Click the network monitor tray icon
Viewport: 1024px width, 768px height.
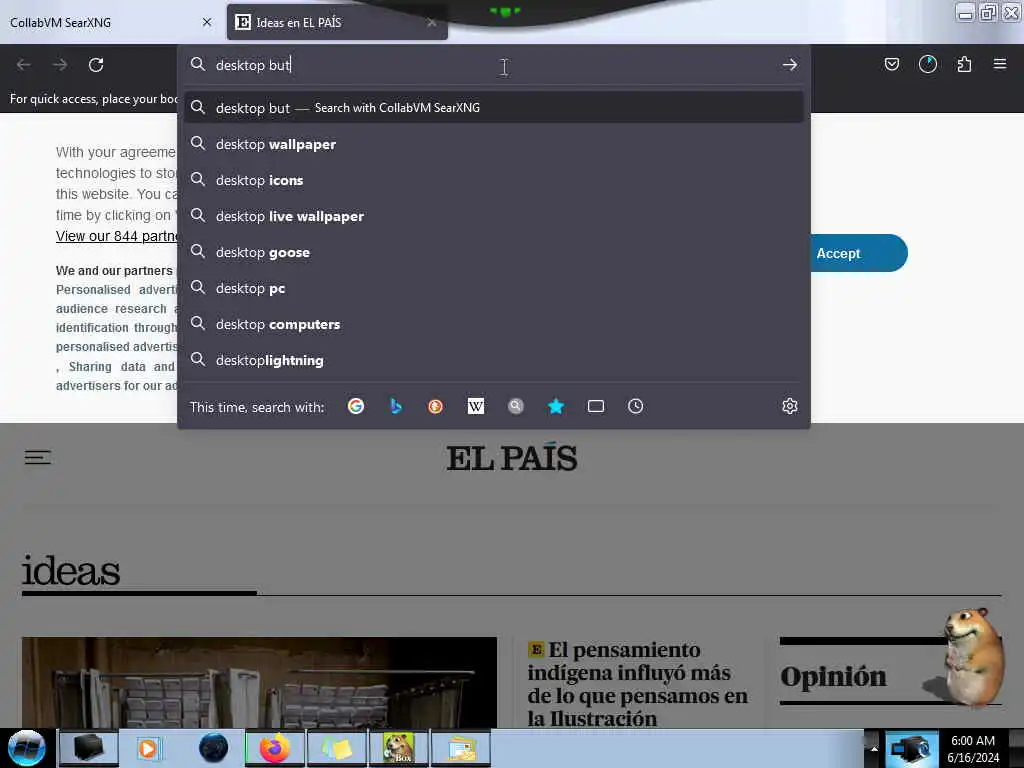910,748
